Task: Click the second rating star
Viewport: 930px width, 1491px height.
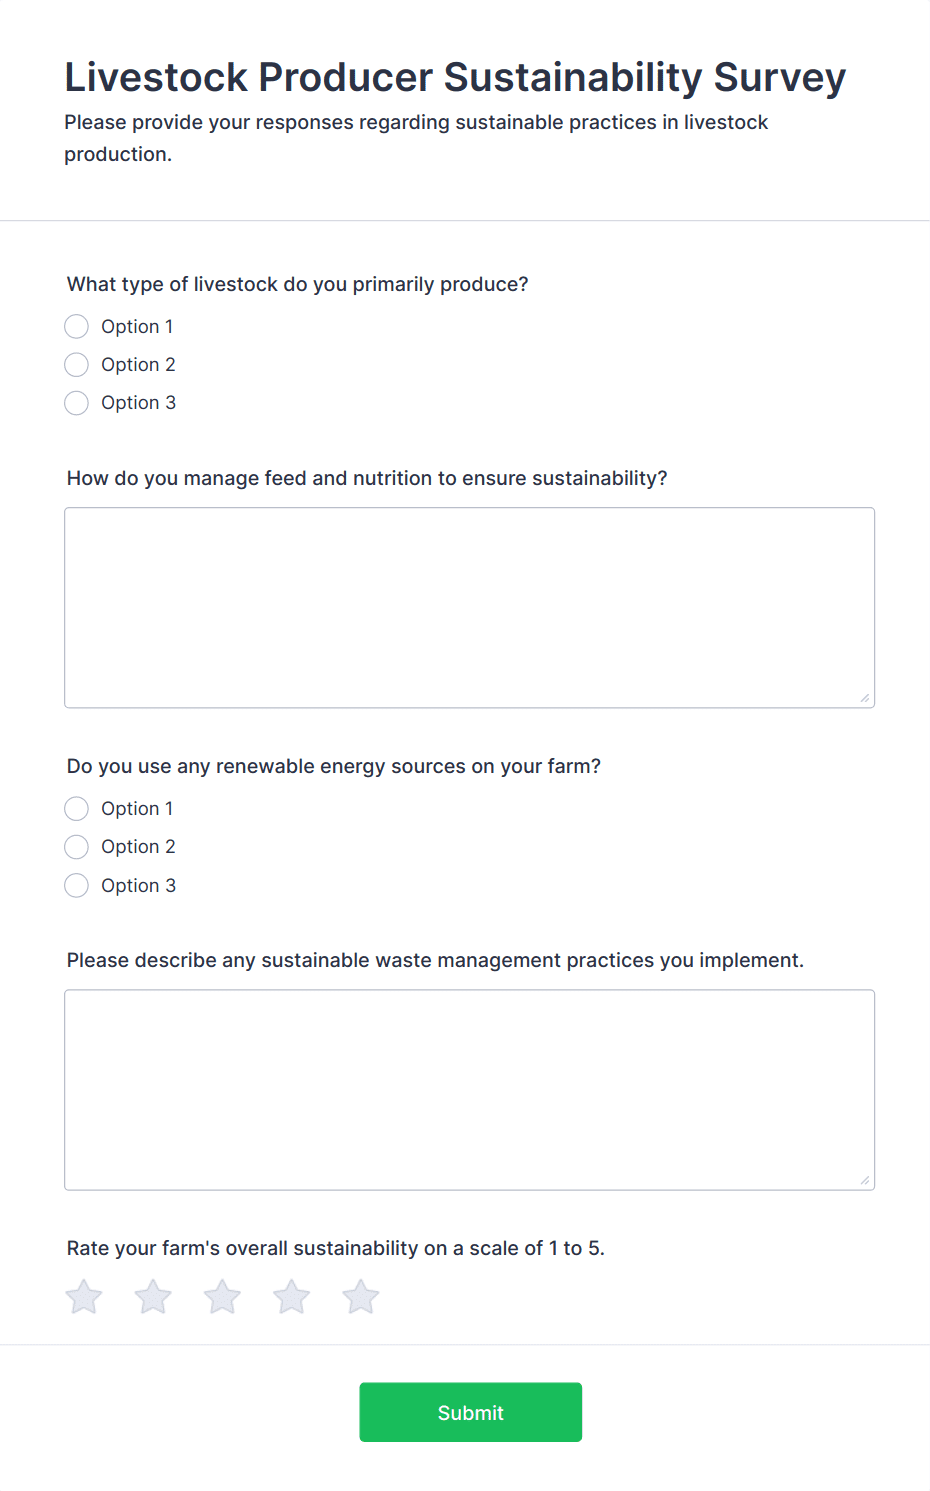Action: (153, 1297)
